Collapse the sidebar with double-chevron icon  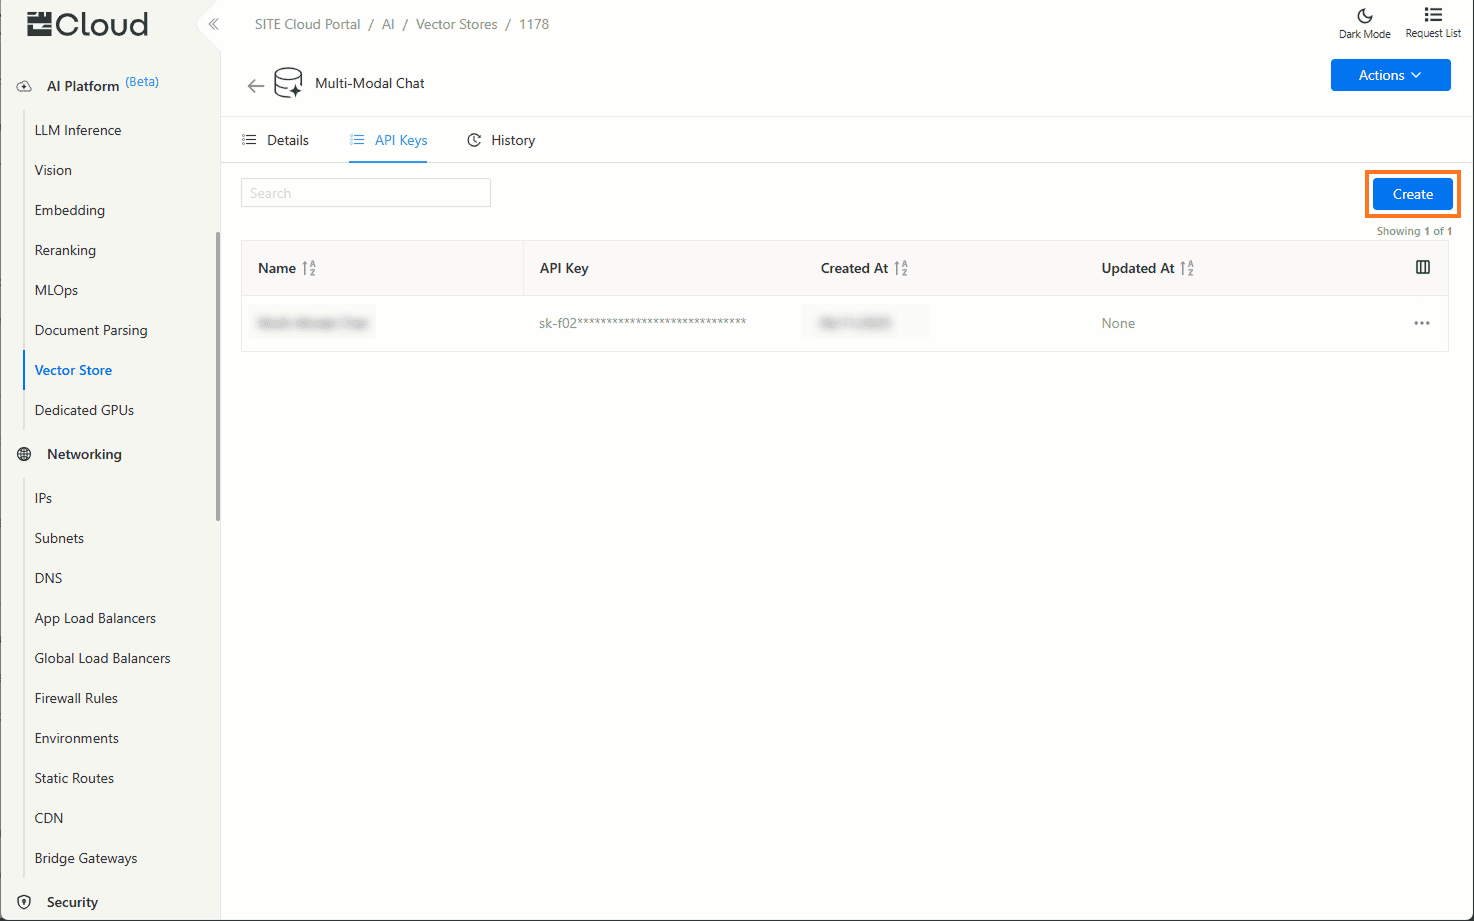click(213, 24)
